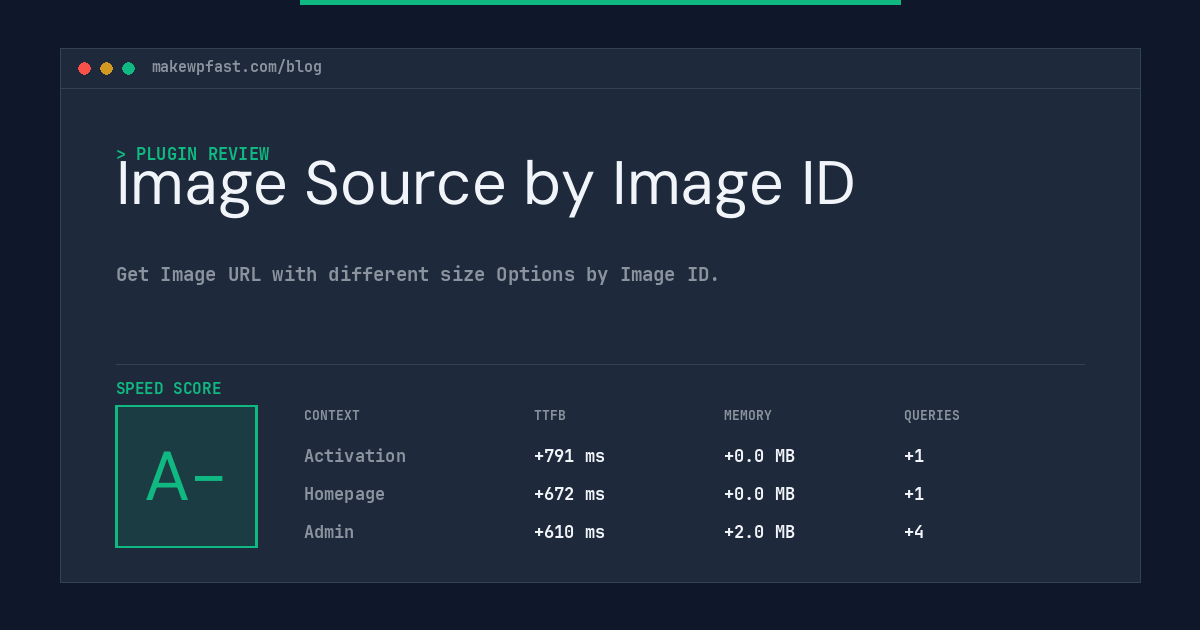Click the description about Image URL sizes
Screen dimensions: 1200x630
coord(418,274)
